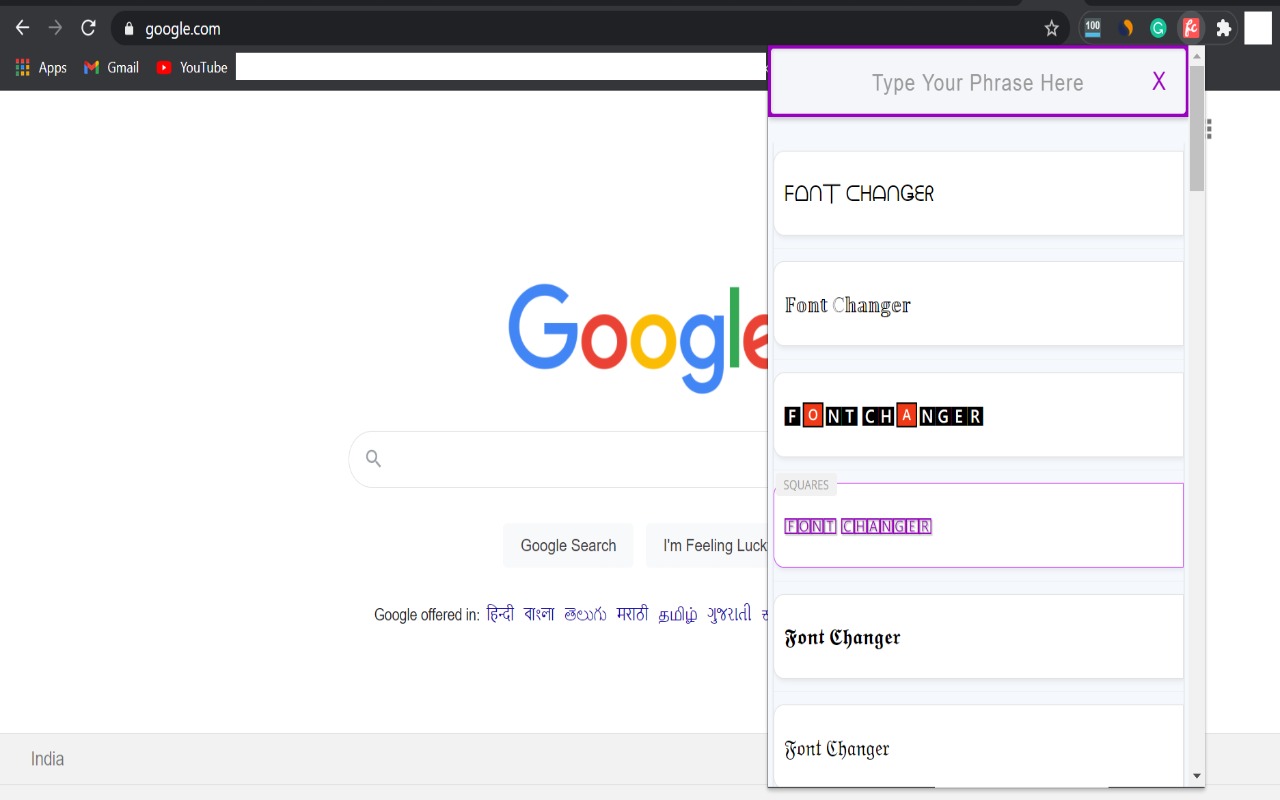This screenshot has width=1280, height=800.
Task: Click the padlock in the address bar
Action: 127,28
